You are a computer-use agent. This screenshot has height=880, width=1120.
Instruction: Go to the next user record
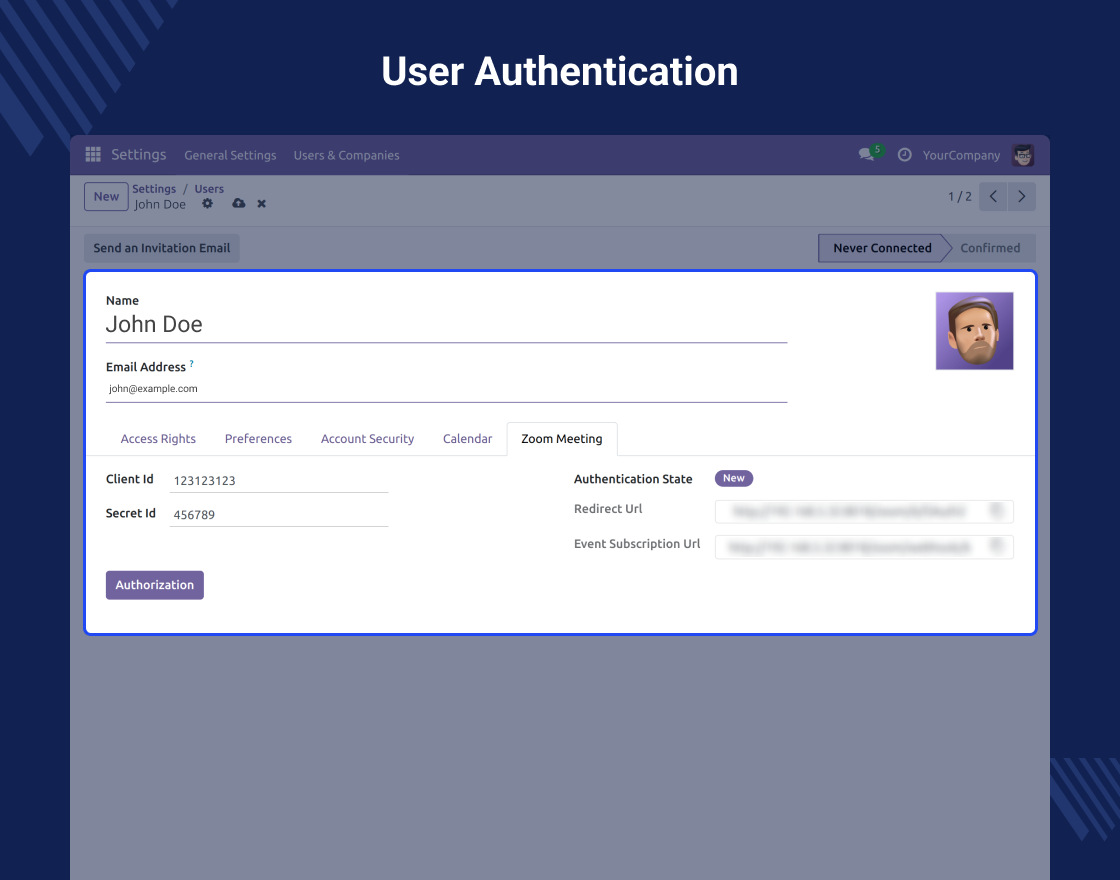pyautogui.click(x=1021, y=197)
